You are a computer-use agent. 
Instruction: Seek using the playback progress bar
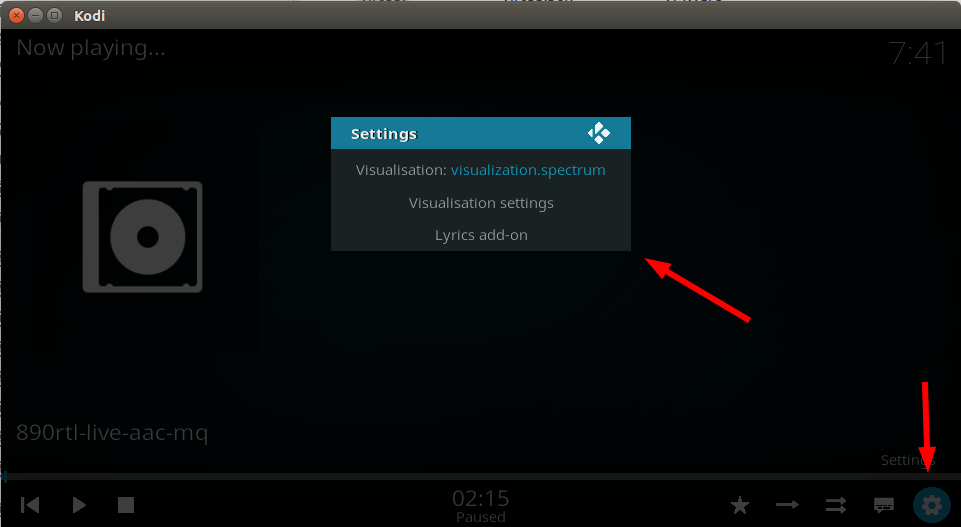point(480,476)
